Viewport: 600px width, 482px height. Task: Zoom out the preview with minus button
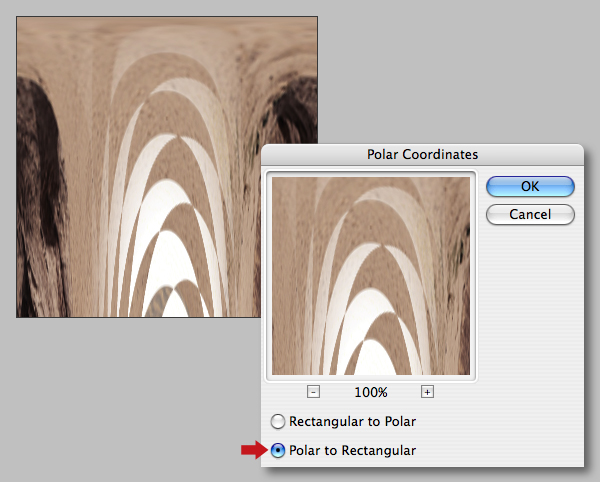[x=313, y=392]
